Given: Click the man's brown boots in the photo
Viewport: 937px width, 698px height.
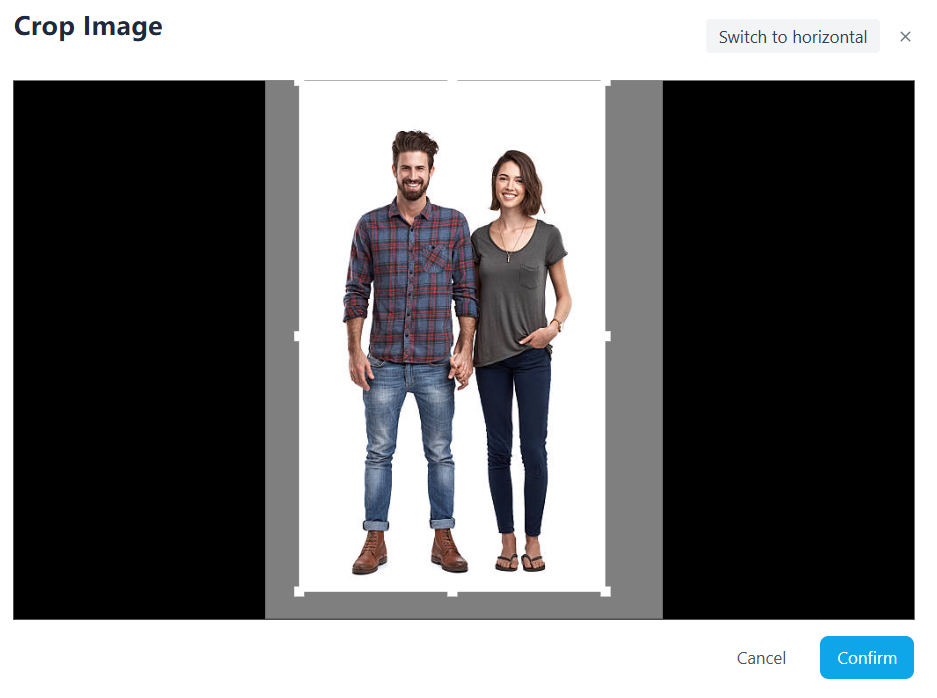Looking at the screenshot, I should coord(409,552).
